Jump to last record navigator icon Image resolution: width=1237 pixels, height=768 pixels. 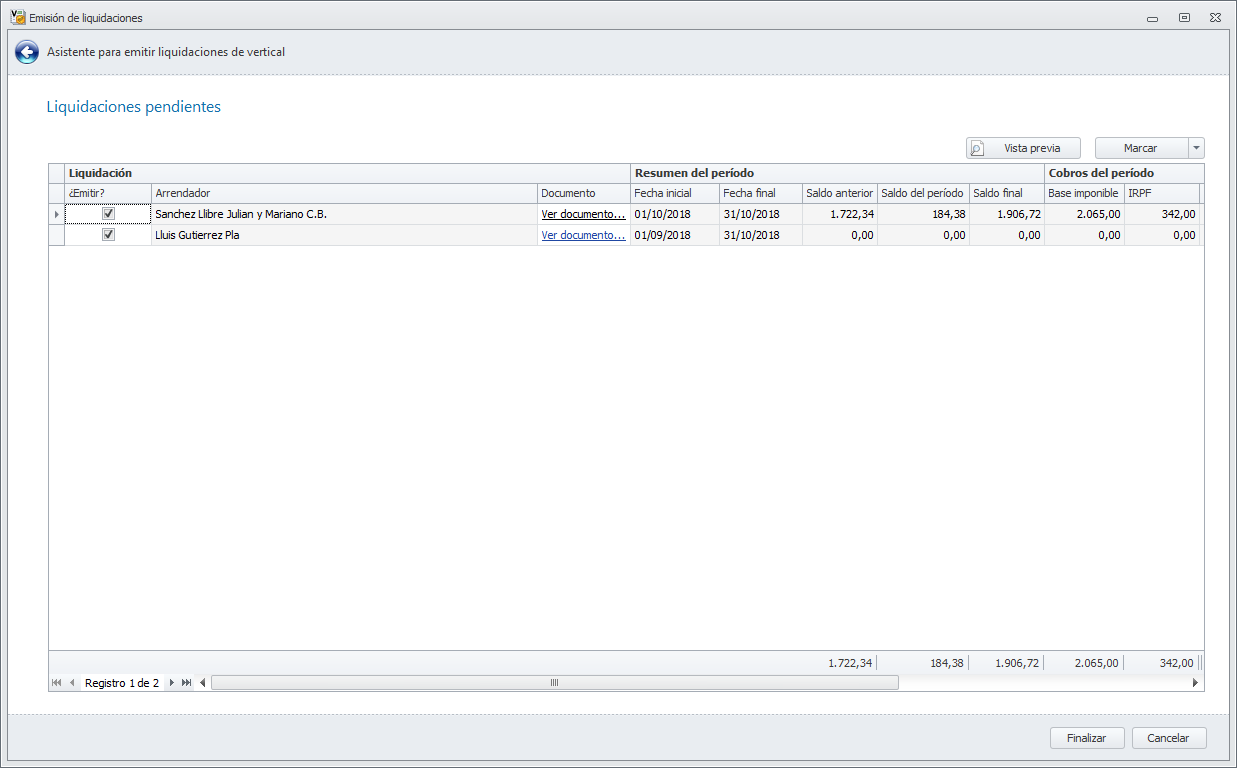click(187, 683)
